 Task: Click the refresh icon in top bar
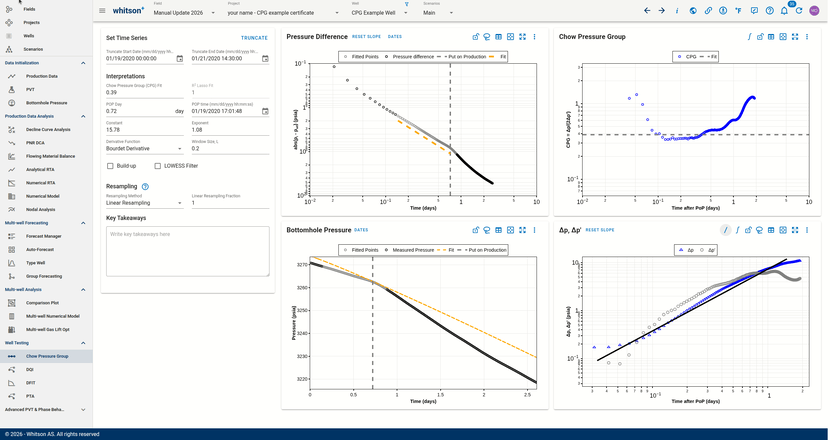click(x=799, y=11)
